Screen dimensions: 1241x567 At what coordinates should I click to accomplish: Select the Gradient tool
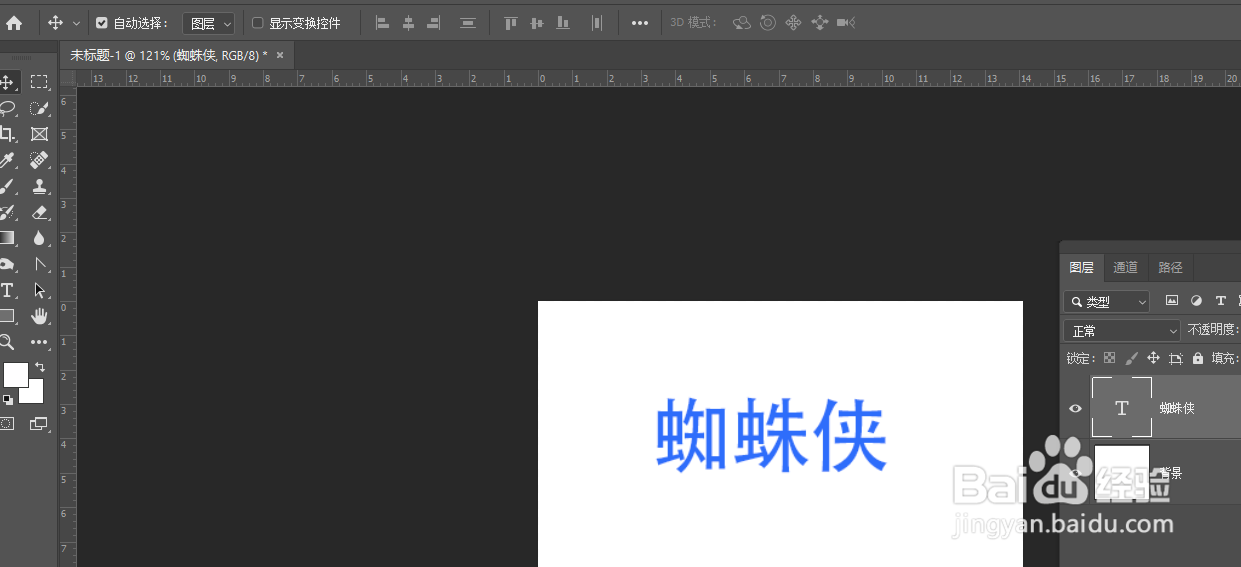tap(7, 238)
